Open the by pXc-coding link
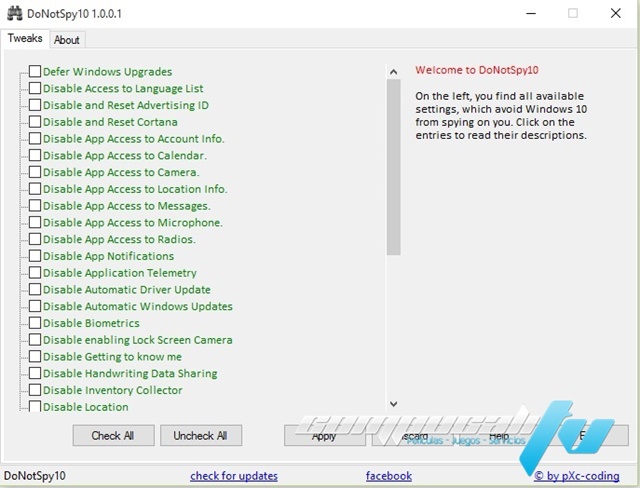 tap(577, 476)
